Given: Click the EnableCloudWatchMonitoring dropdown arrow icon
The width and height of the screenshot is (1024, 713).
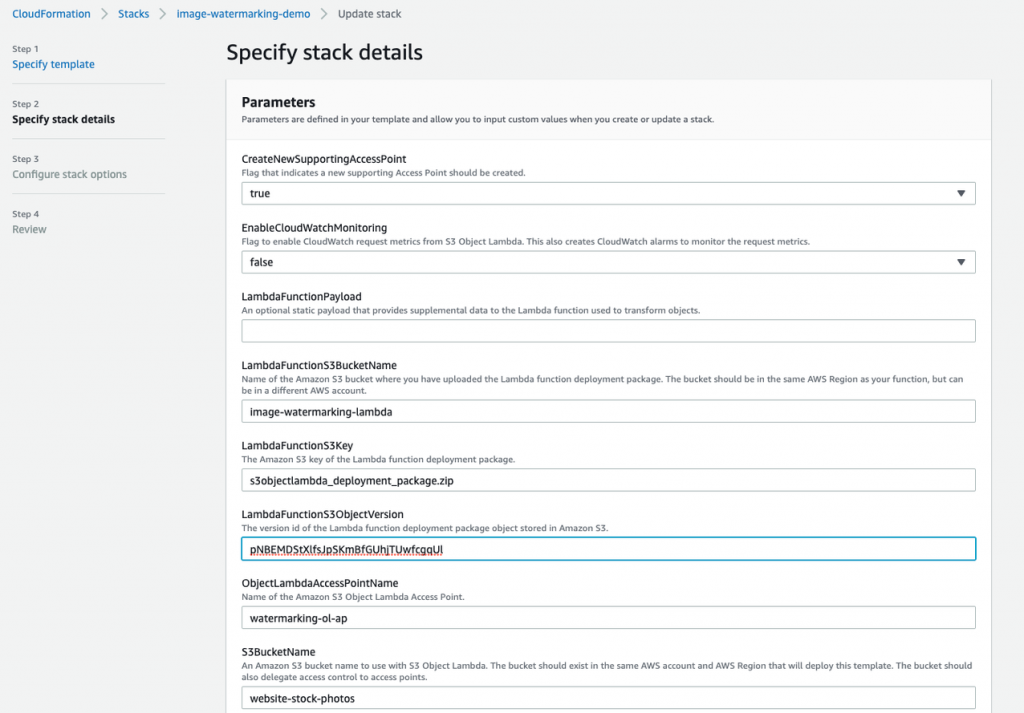Looking at the screenshot, I should (x=963, y=262).
